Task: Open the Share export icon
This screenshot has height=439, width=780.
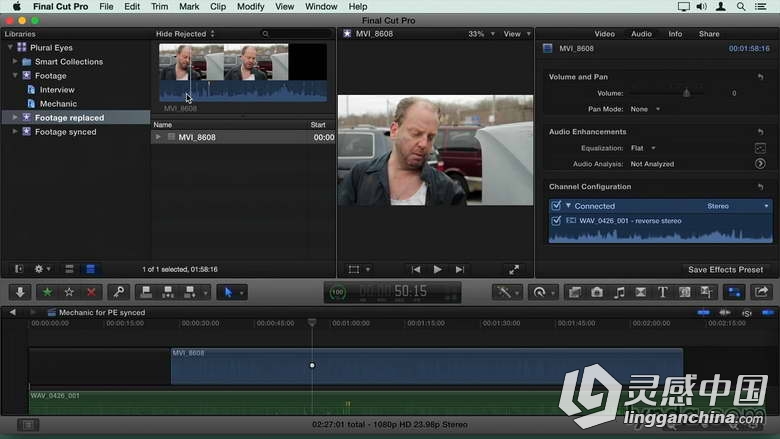Action: click(x=761, y=292)
